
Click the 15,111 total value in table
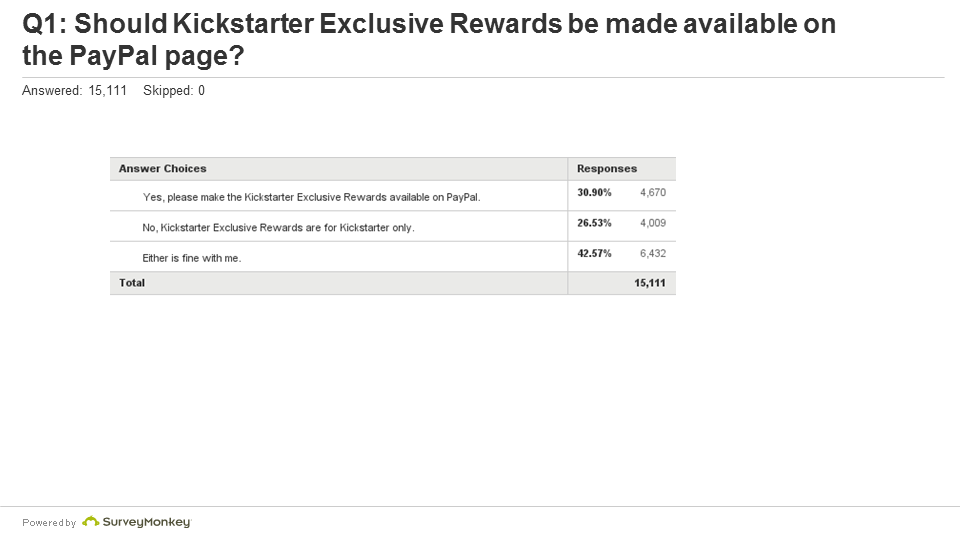[649, 283]
